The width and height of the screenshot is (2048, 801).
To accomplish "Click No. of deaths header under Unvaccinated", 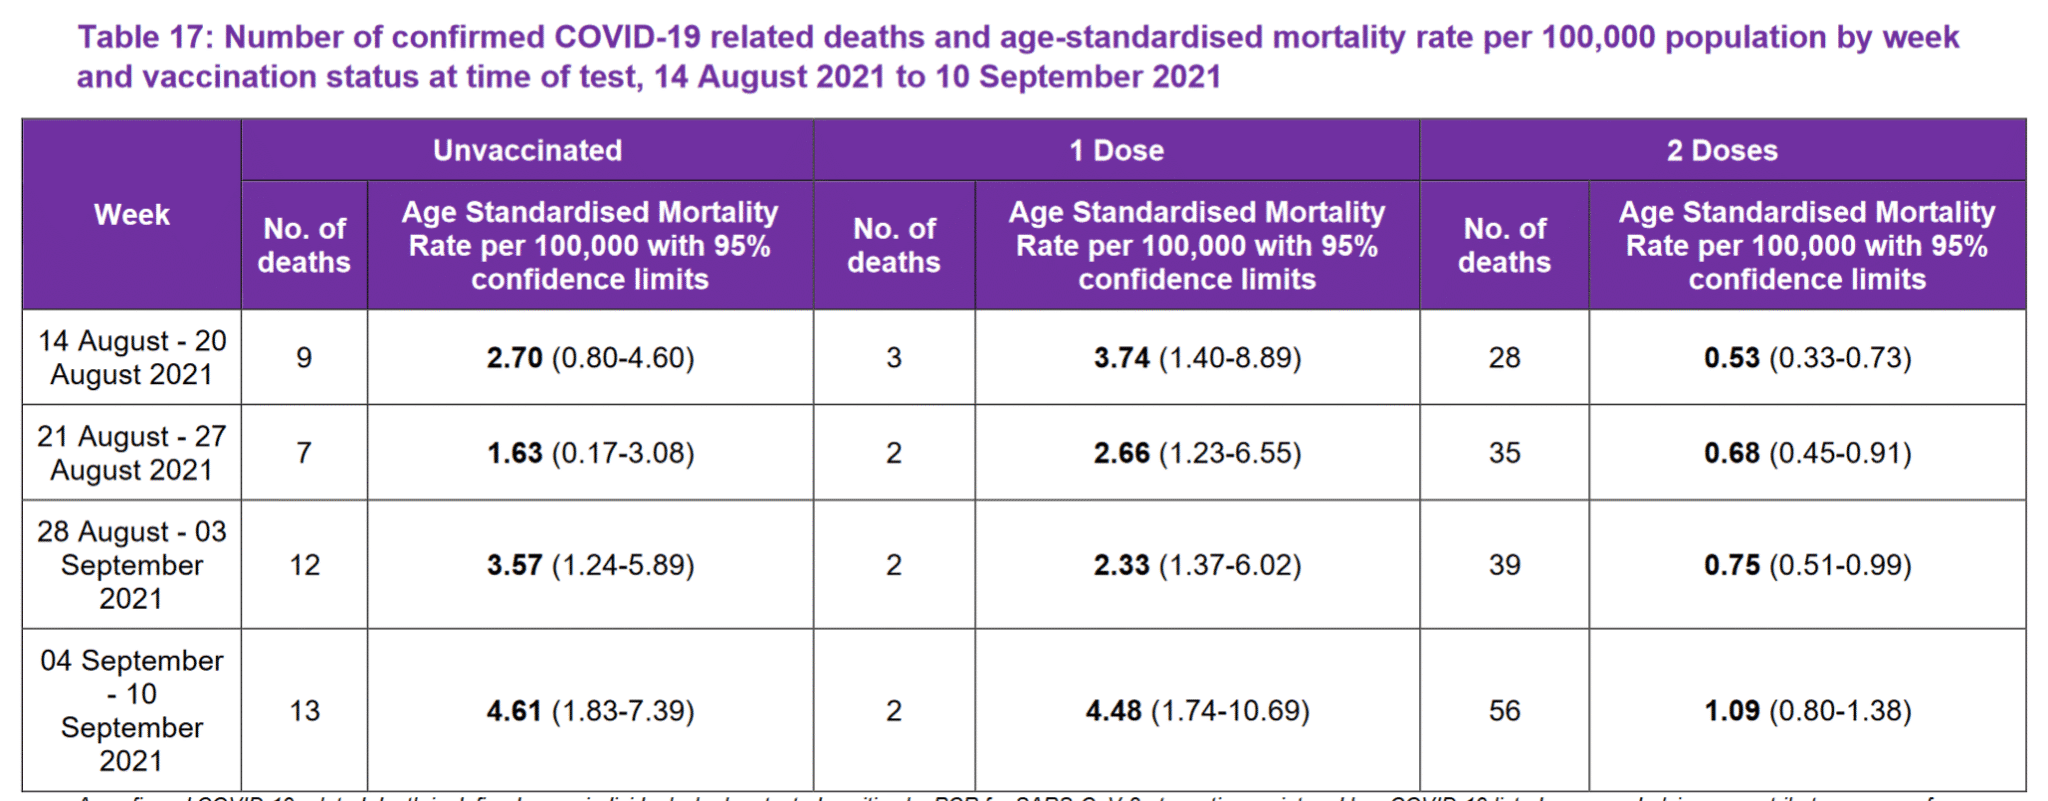I will click(304, 245).
